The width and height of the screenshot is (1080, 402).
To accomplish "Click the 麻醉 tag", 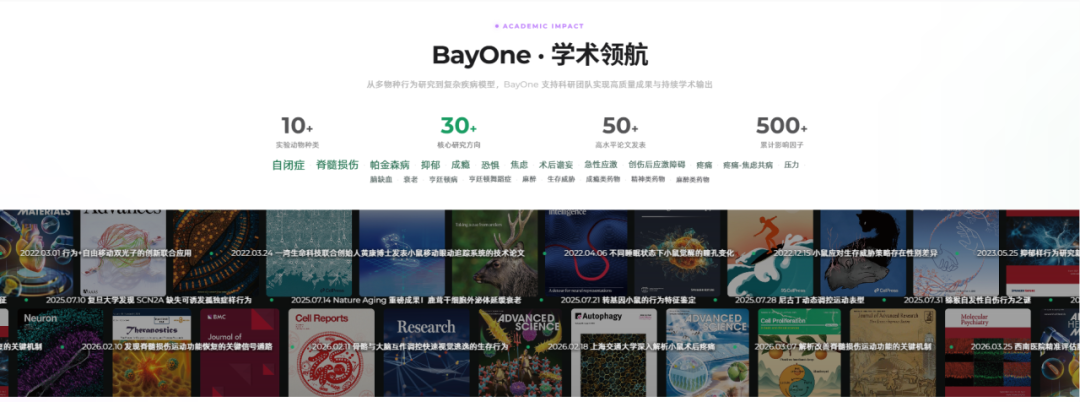I will [529, 180].
